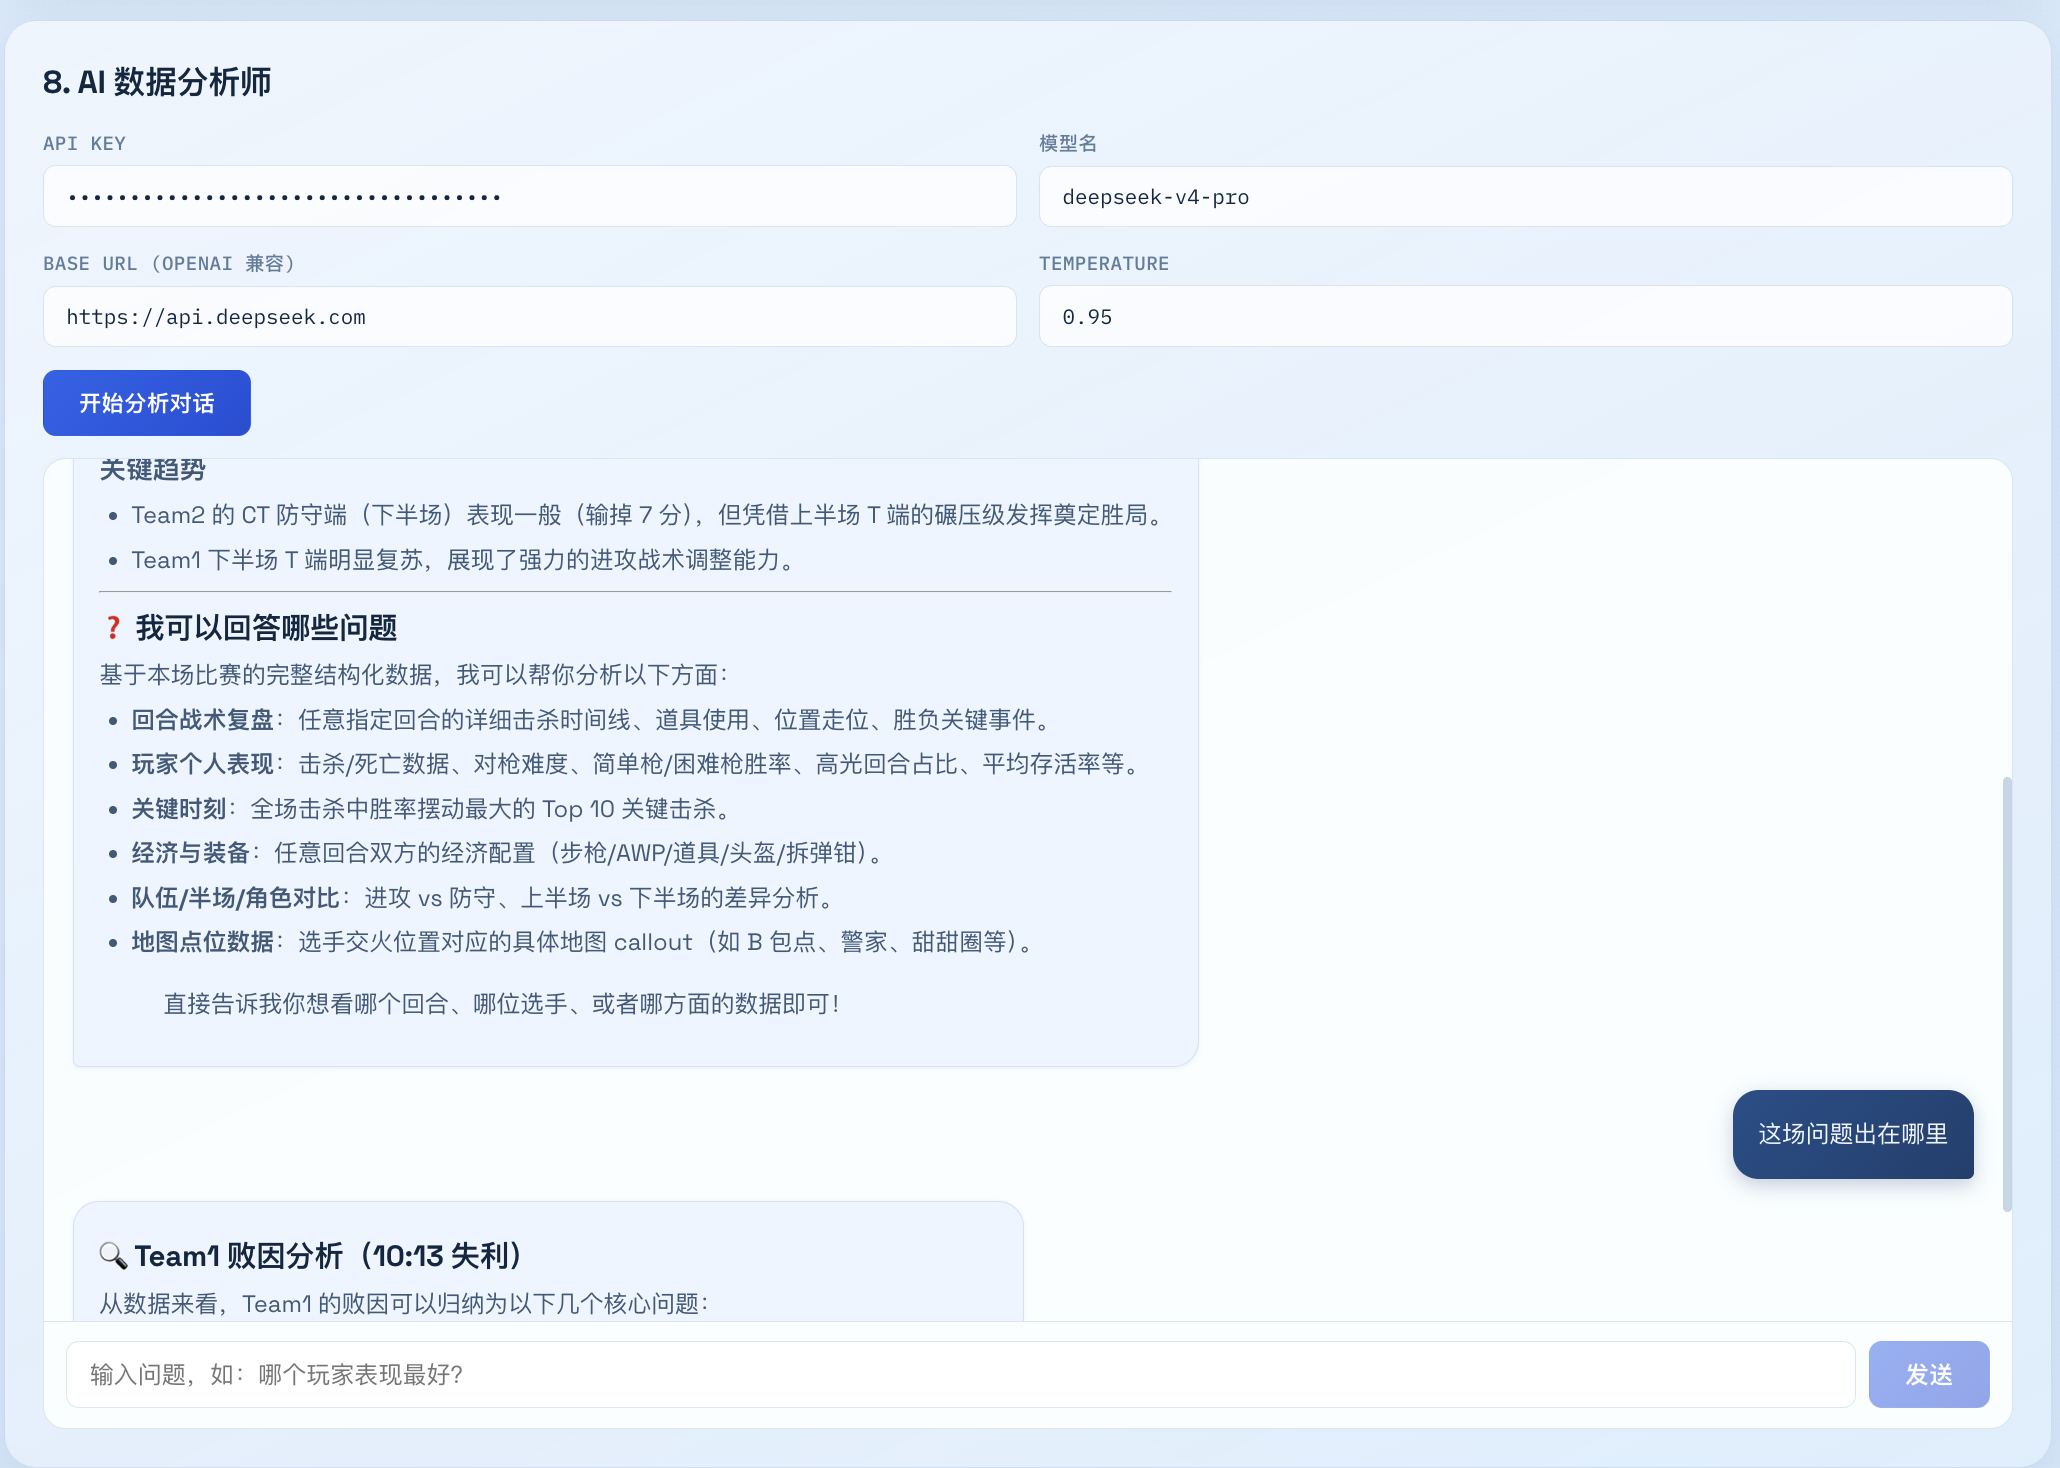Focus the BASE URL input field
The height and width of the screenshot is (1468, 2060).
point(529,317)
